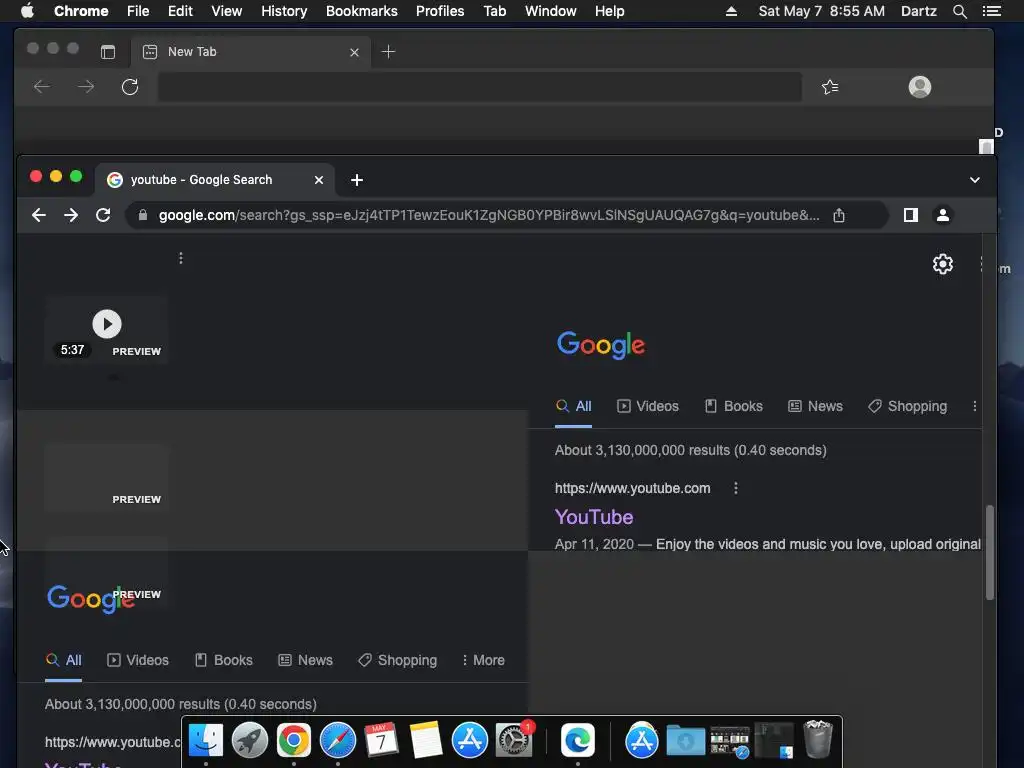This screenshot has height=768, width=1024.
Task: Expand more search filters dots after Shopping
Action: 974,406
